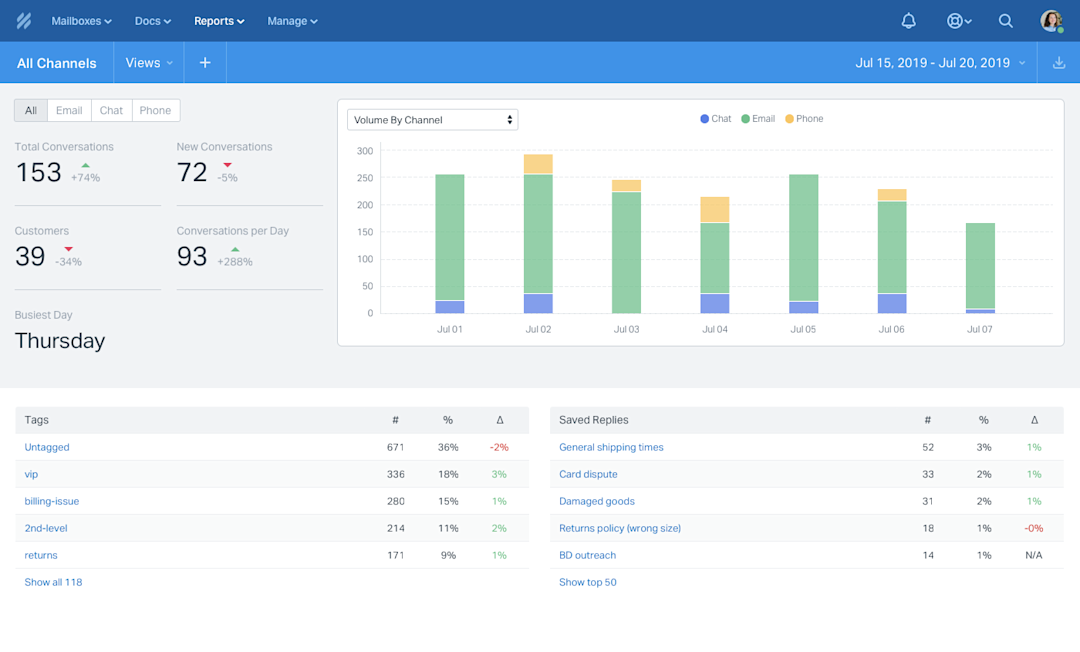
Task: Open the Manage menu
Action: click(292, 21)
